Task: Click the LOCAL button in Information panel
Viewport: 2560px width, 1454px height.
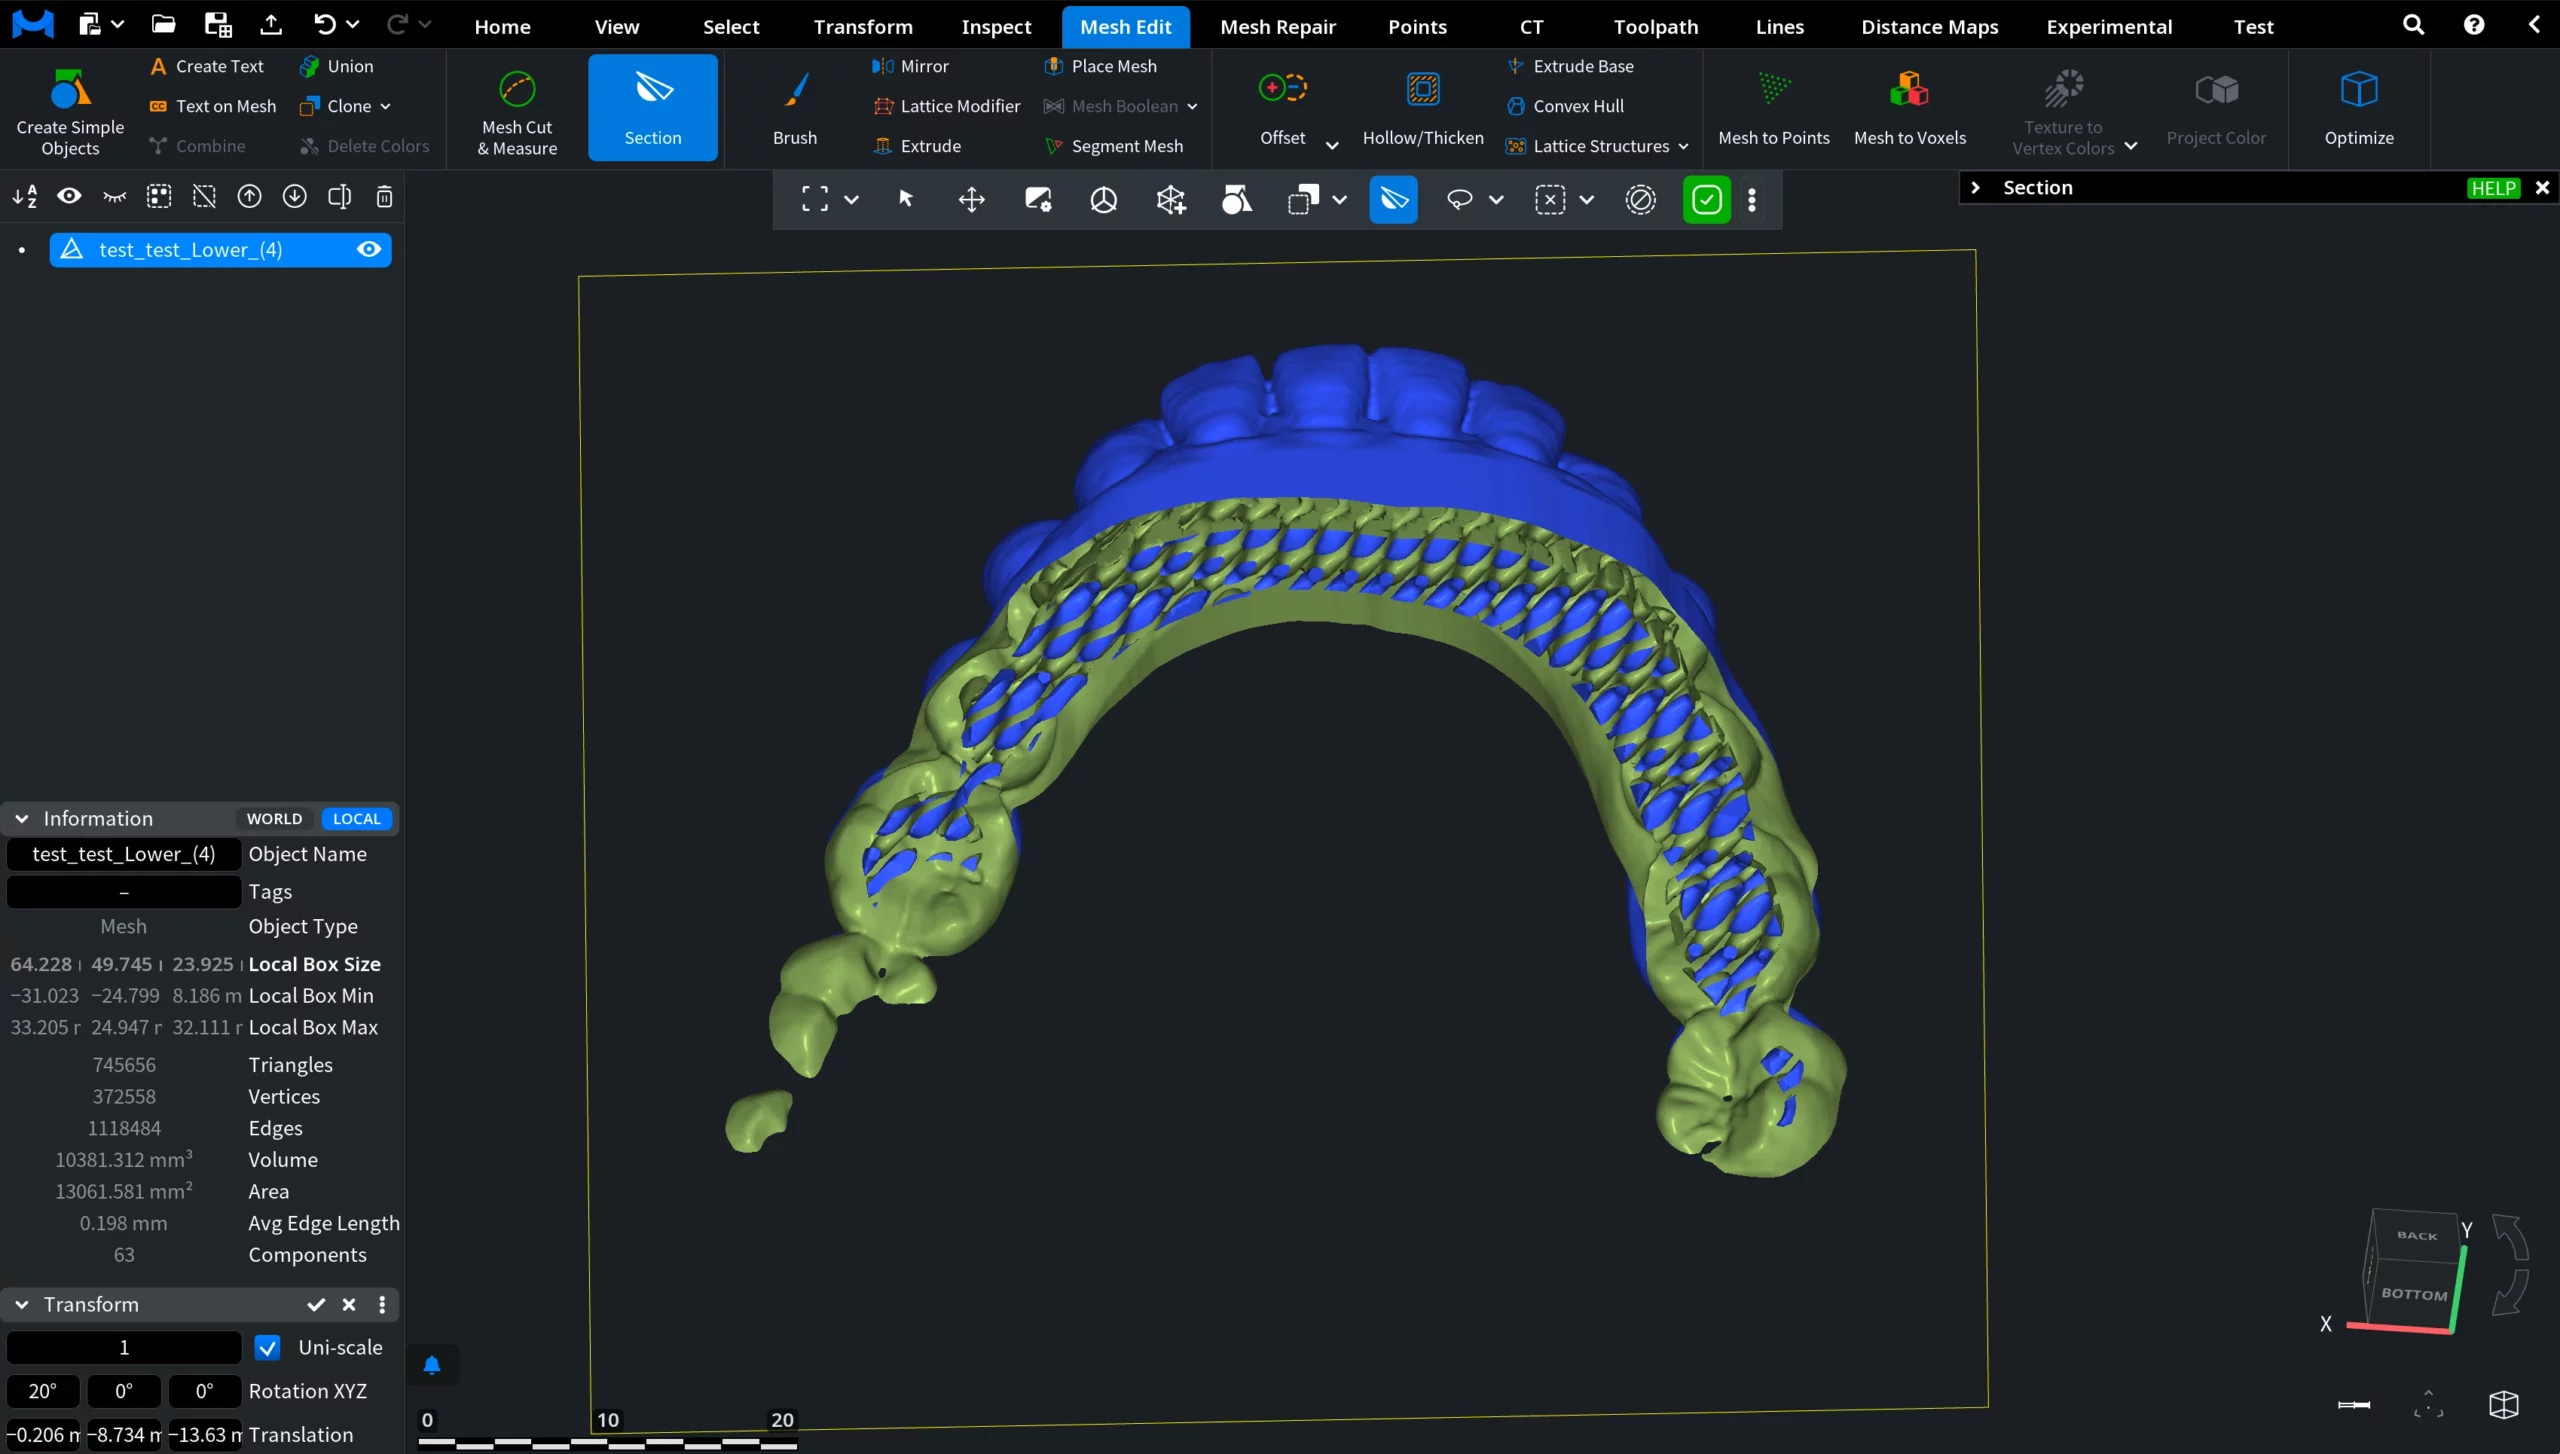Action: click(x=357, y=818)
